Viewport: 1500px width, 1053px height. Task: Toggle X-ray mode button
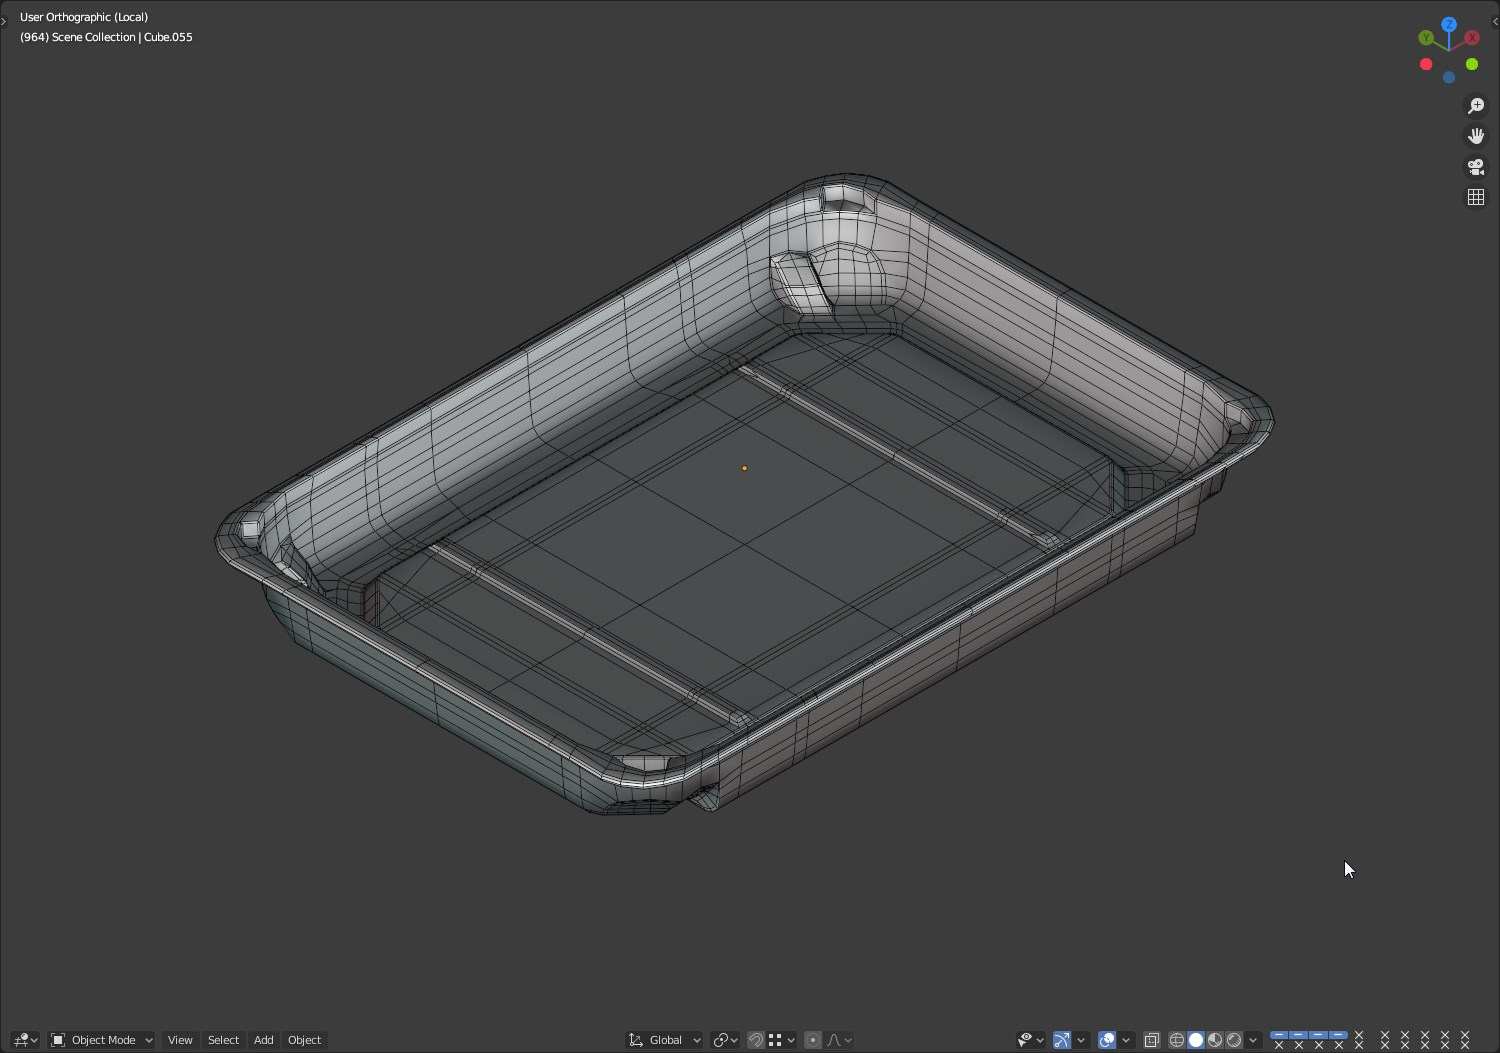pyautogui.click(x=1152, y=1040)
